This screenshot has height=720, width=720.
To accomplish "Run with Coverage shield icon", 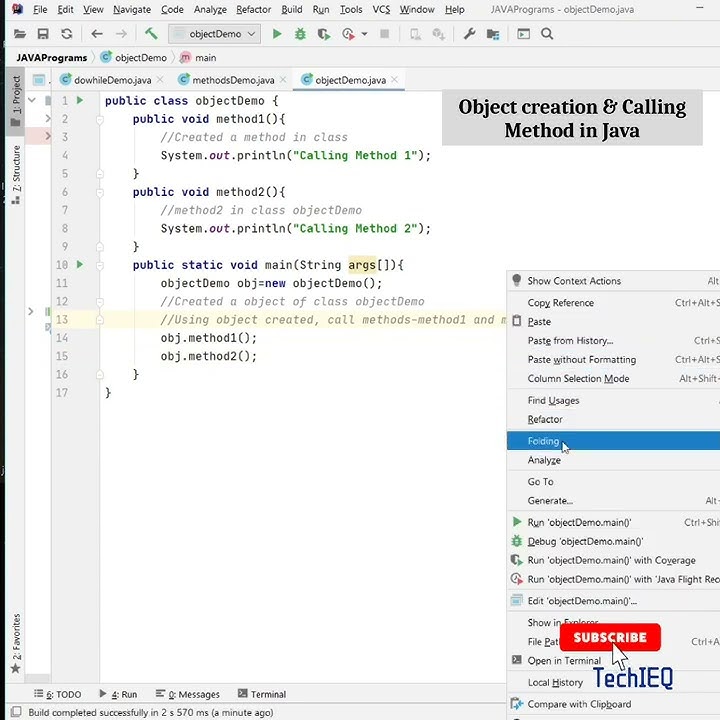I will tap(324, 34).
